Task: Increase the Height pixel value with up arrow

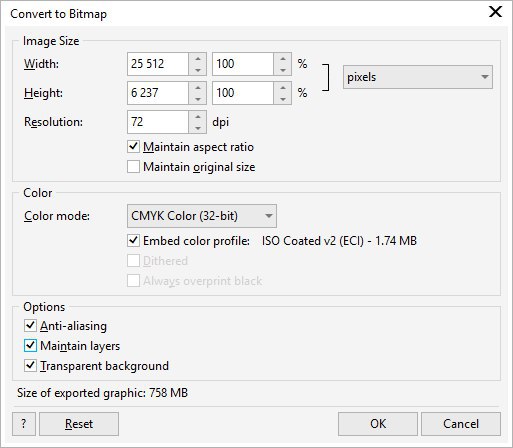Action: coord(198,87)
